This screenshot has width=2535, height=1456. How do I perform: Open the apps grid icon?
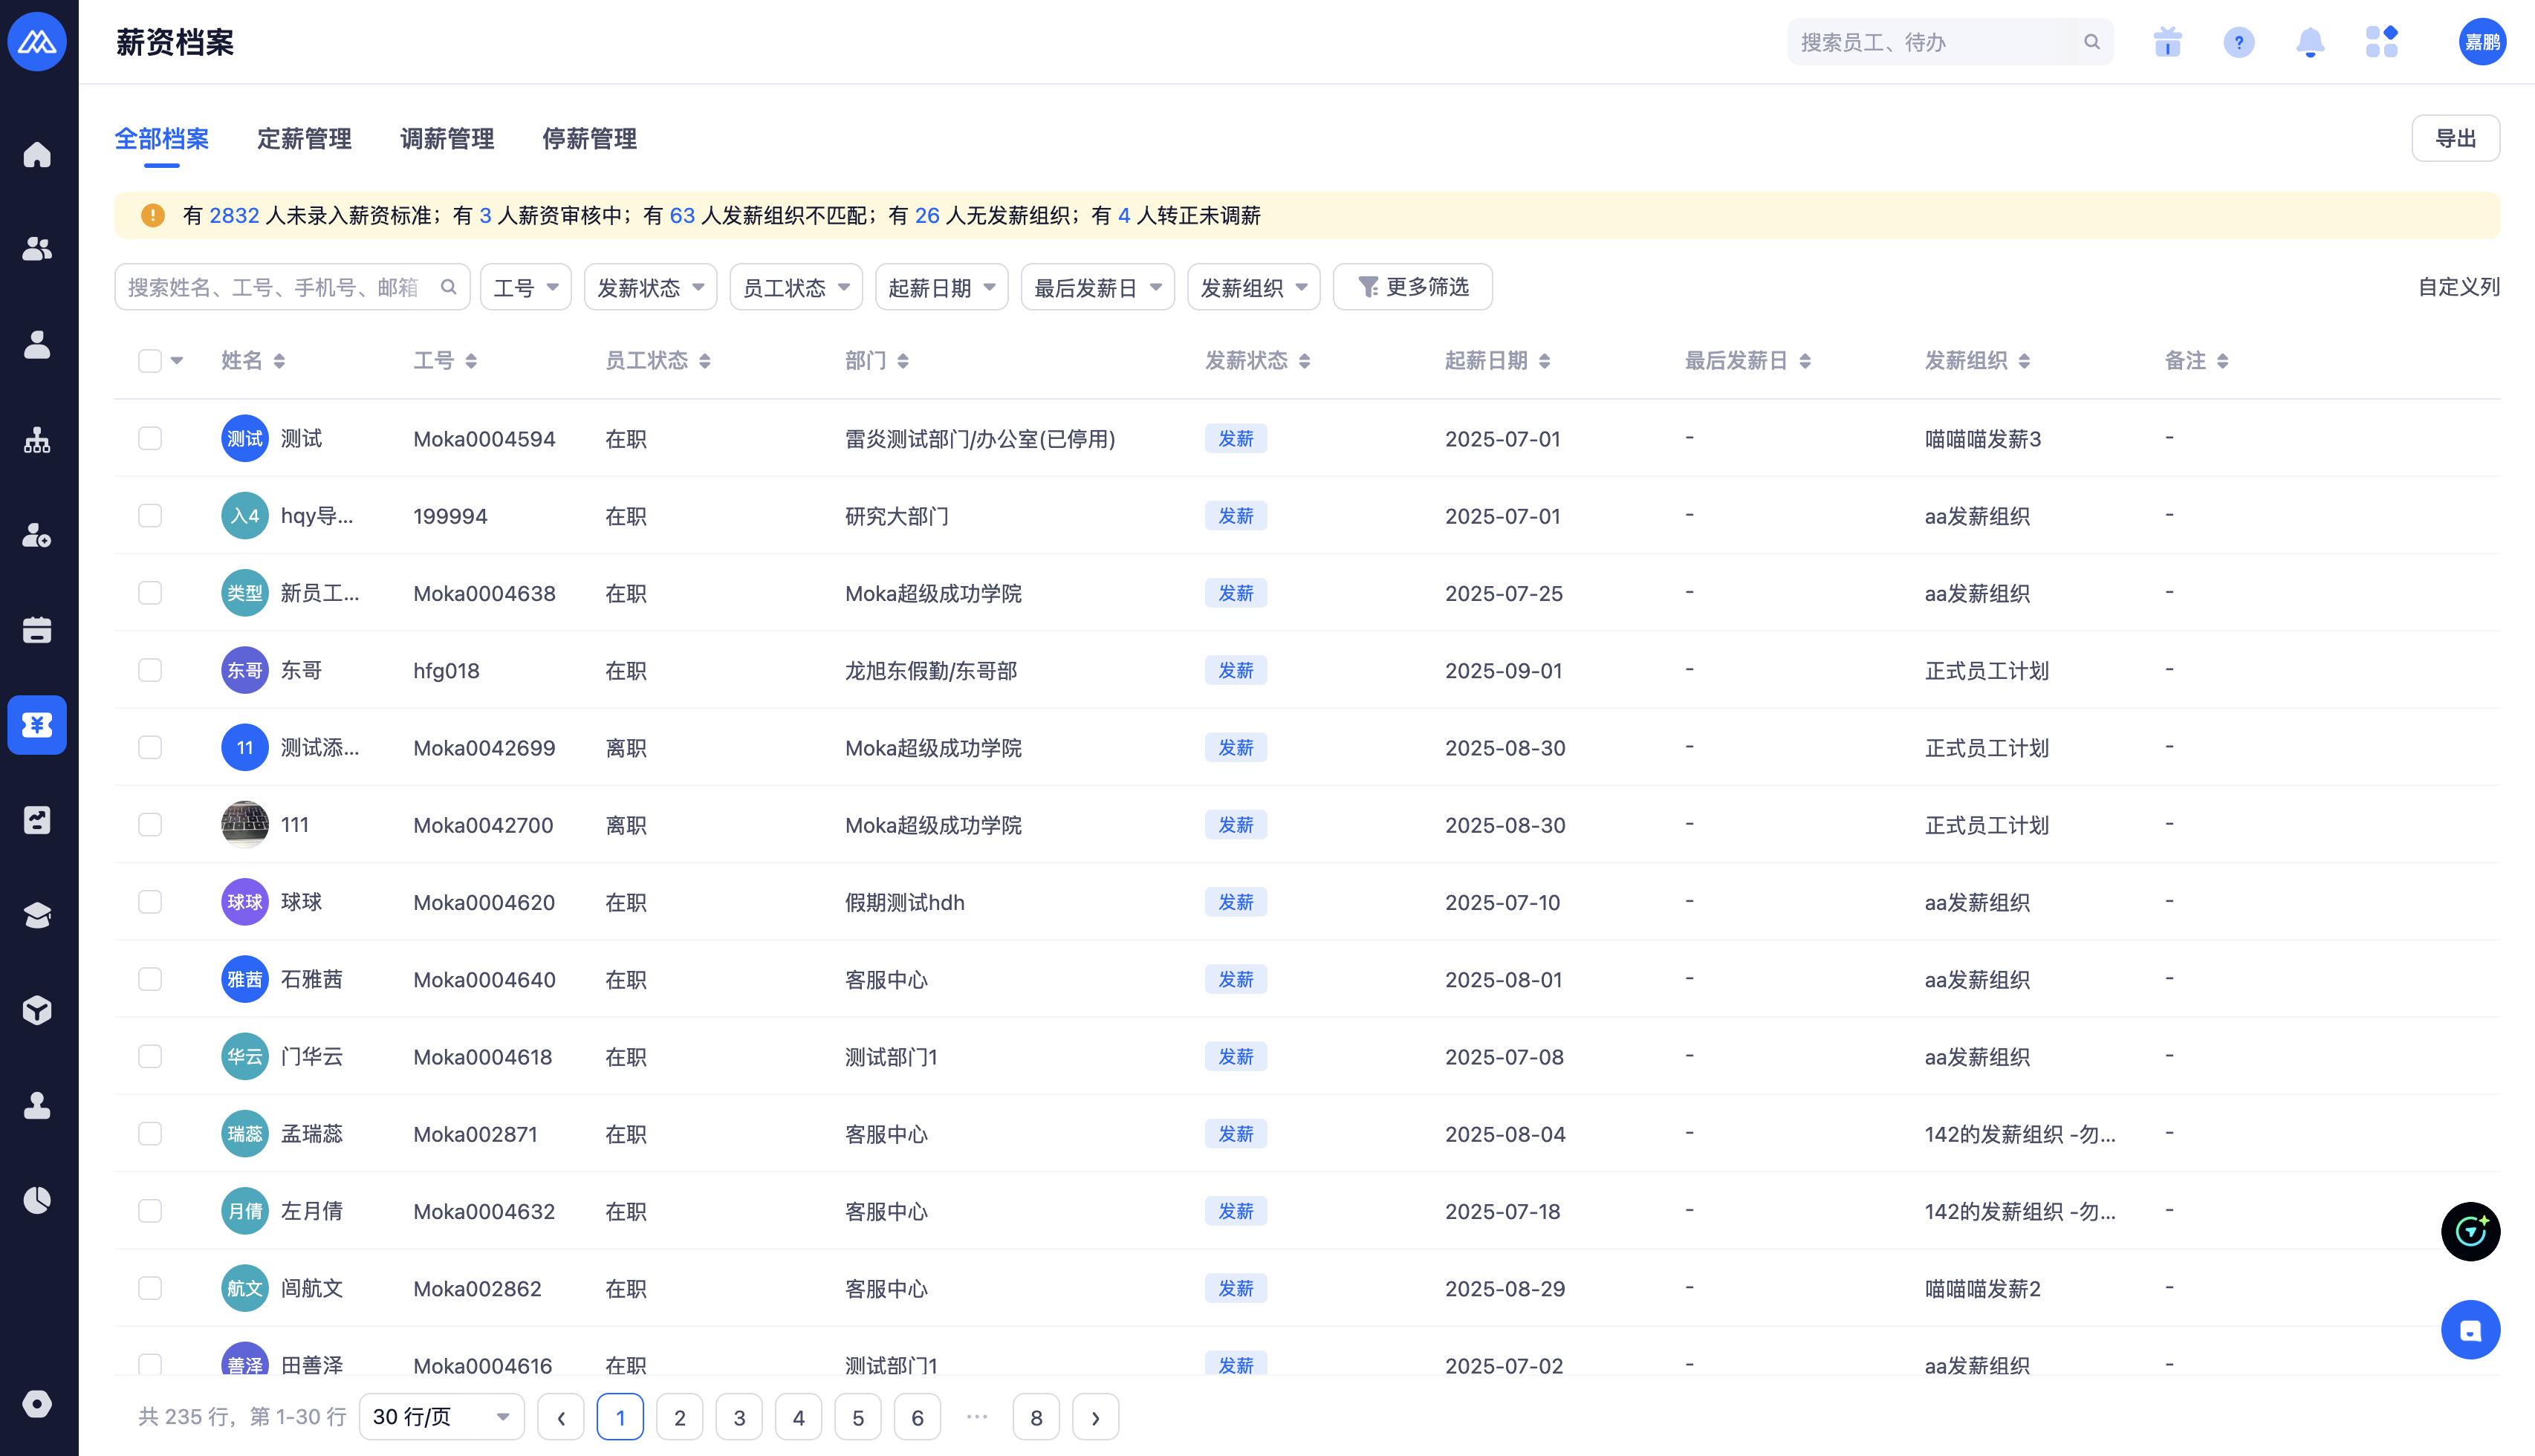pyautogui.click(x=2381, y=42)
